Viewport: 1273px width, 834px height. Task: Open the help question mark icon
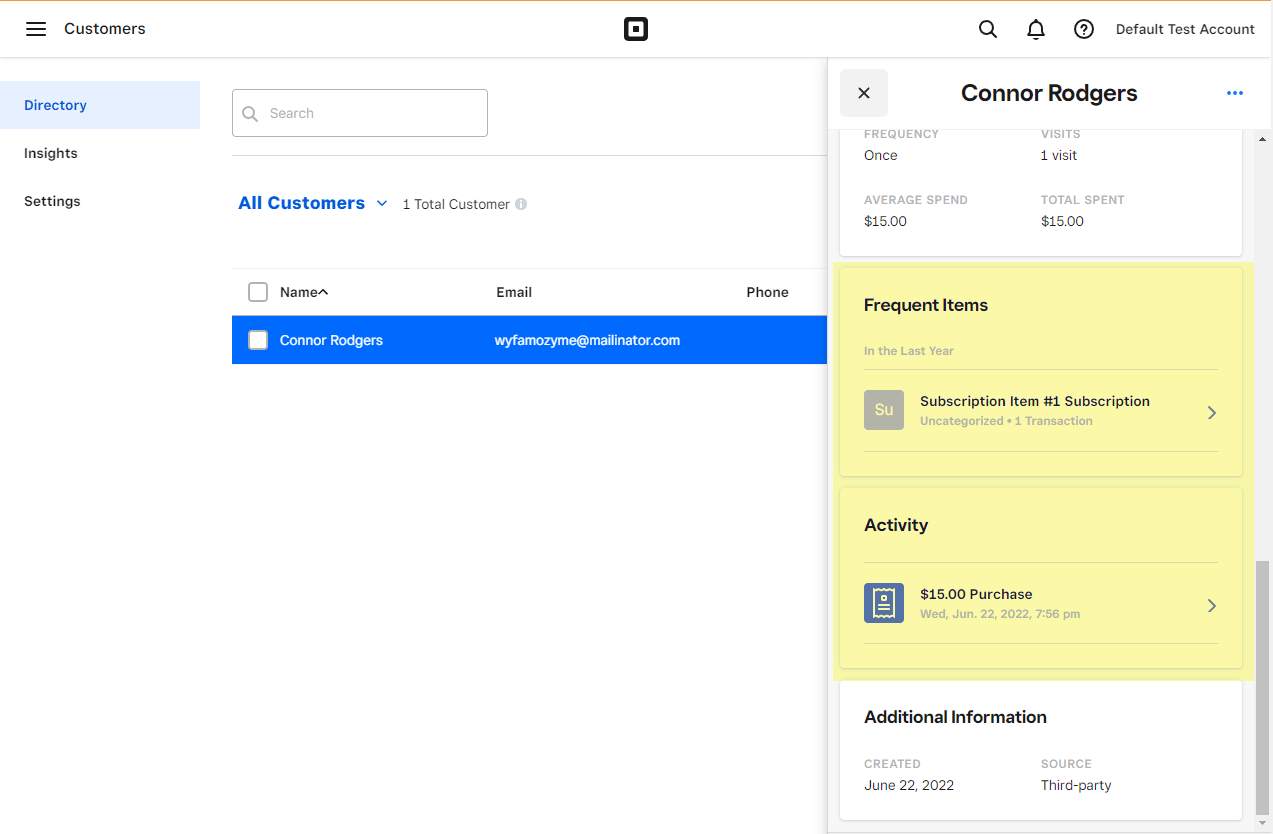point(1084,29)
